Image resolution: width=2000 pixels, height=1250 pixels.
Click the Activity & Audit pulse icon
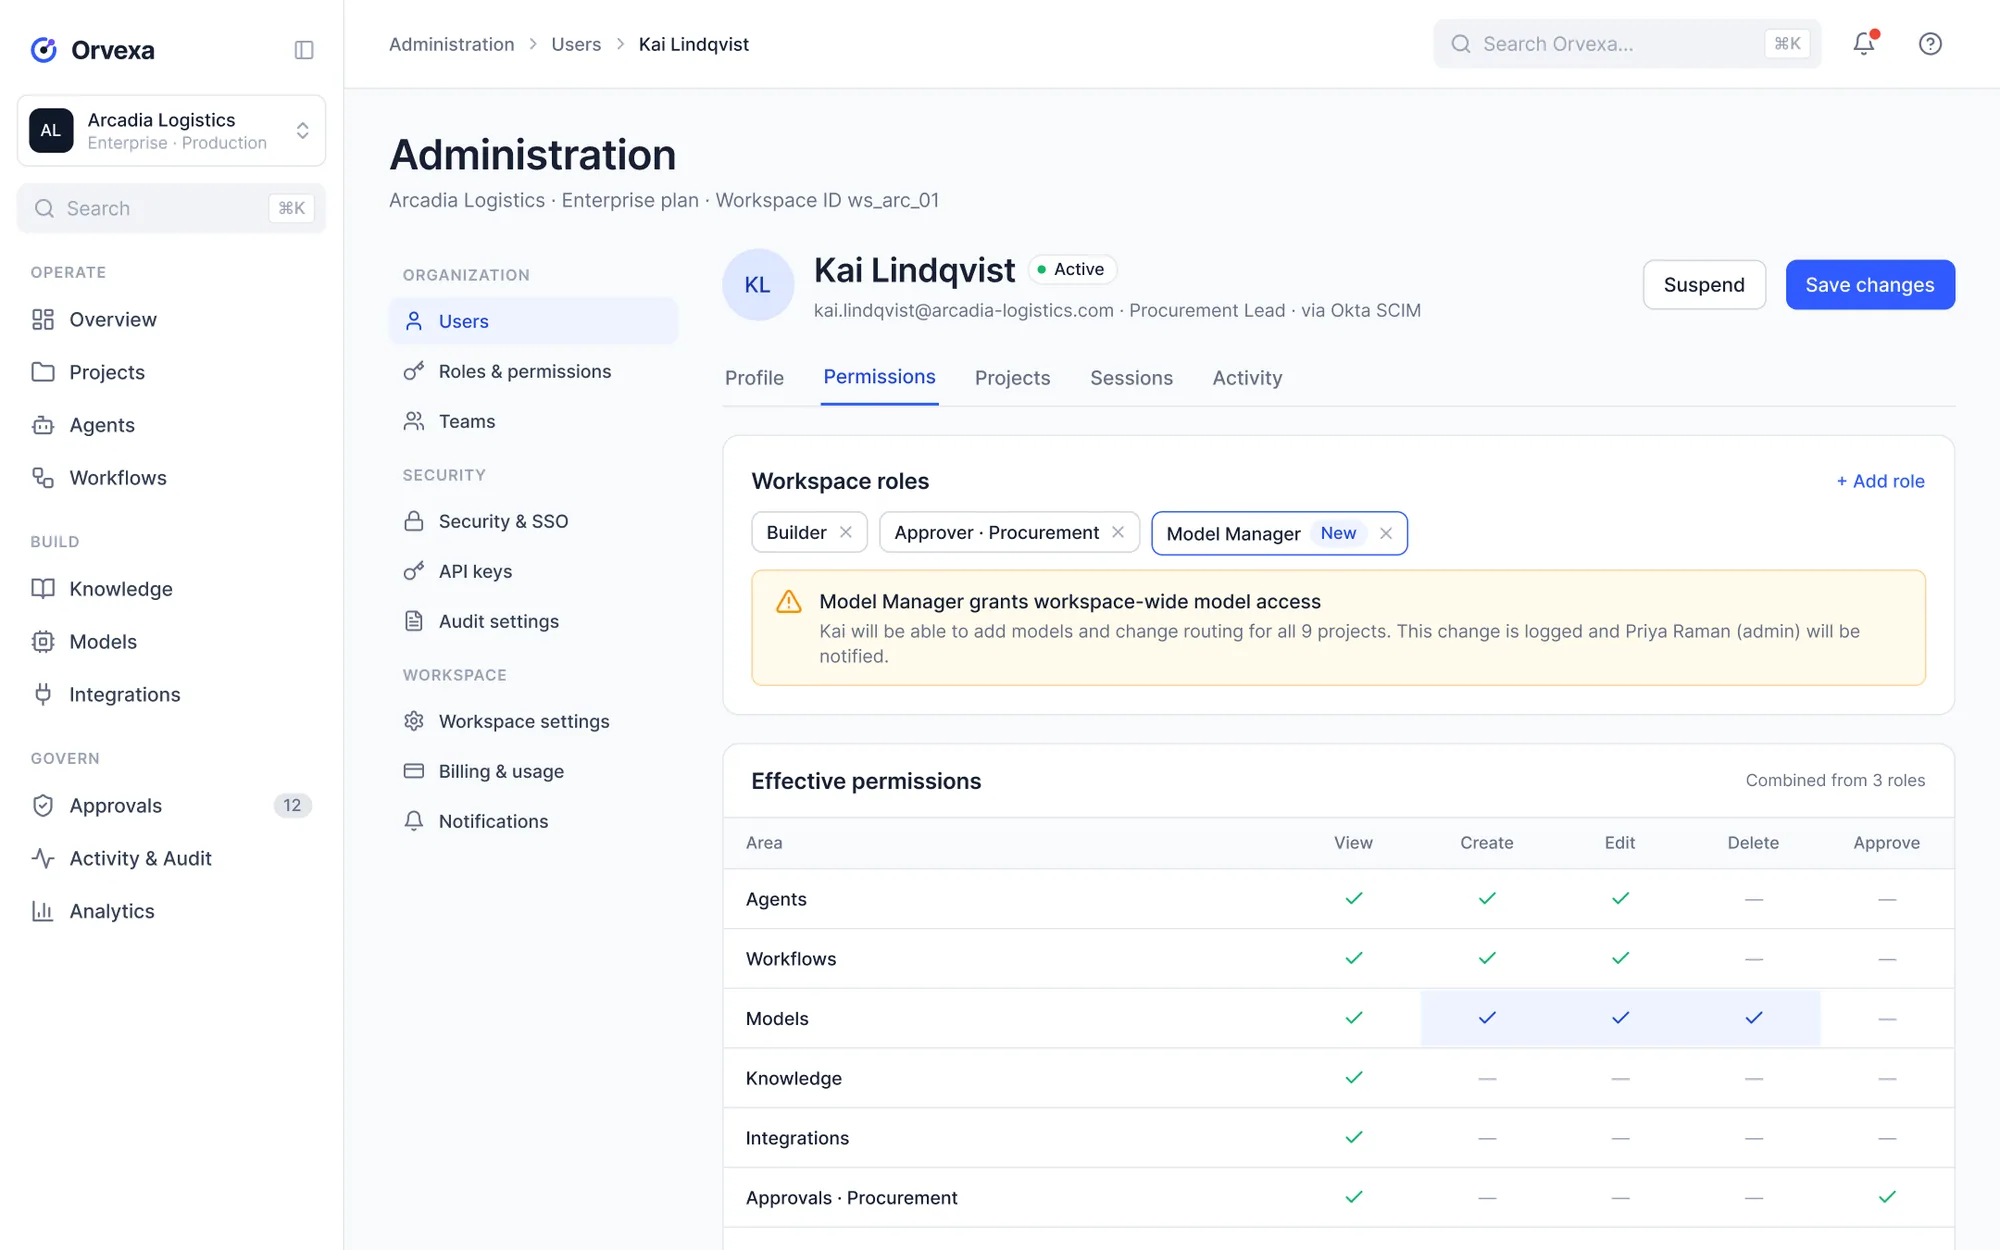43,859
